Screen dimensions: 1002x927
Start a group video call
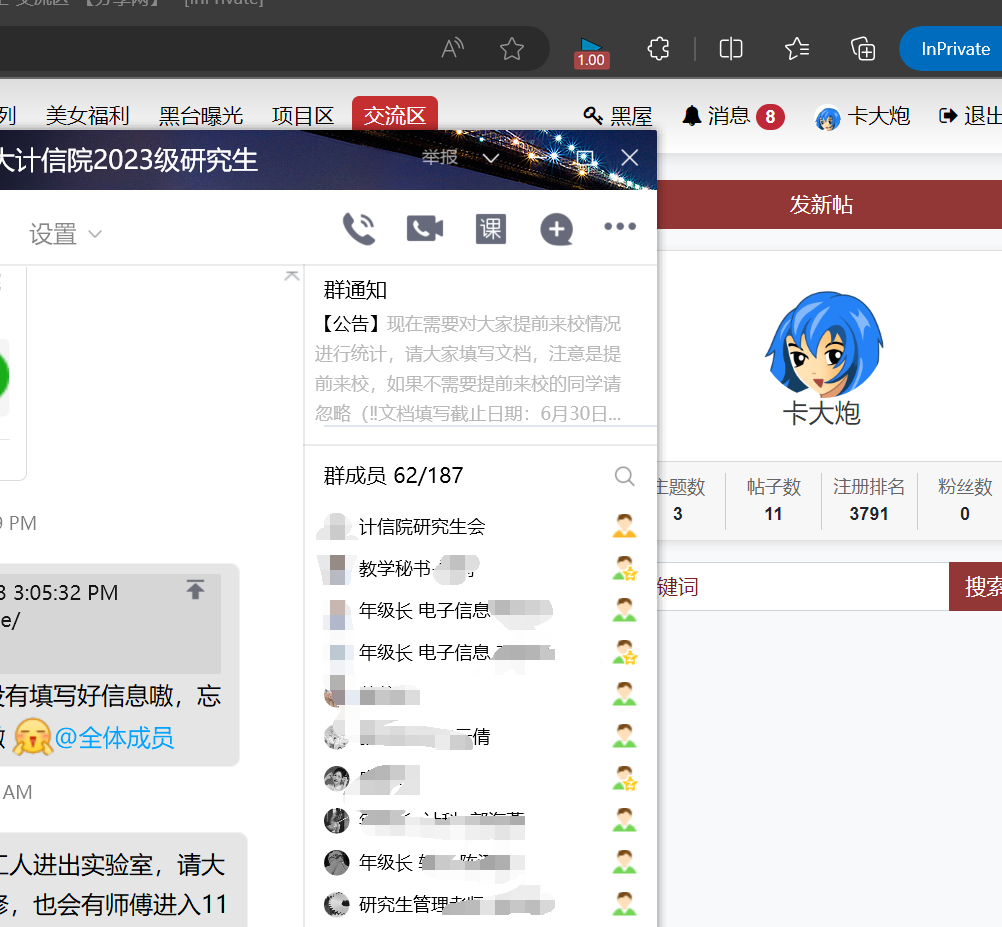[424, 229]
